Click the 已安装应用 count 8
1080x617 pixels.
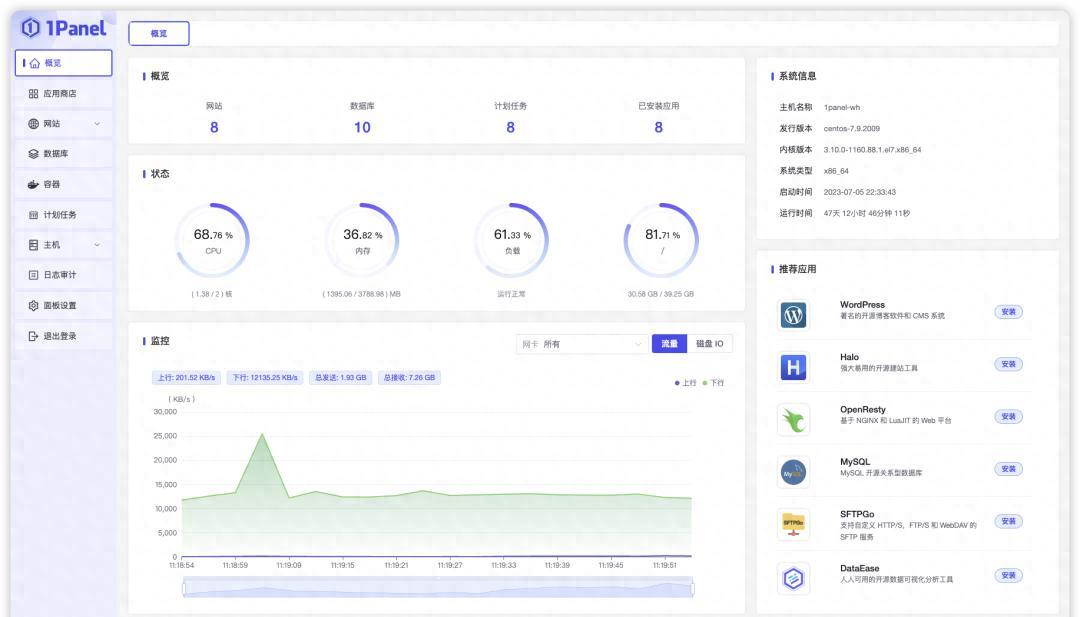(x=658, y=127)
